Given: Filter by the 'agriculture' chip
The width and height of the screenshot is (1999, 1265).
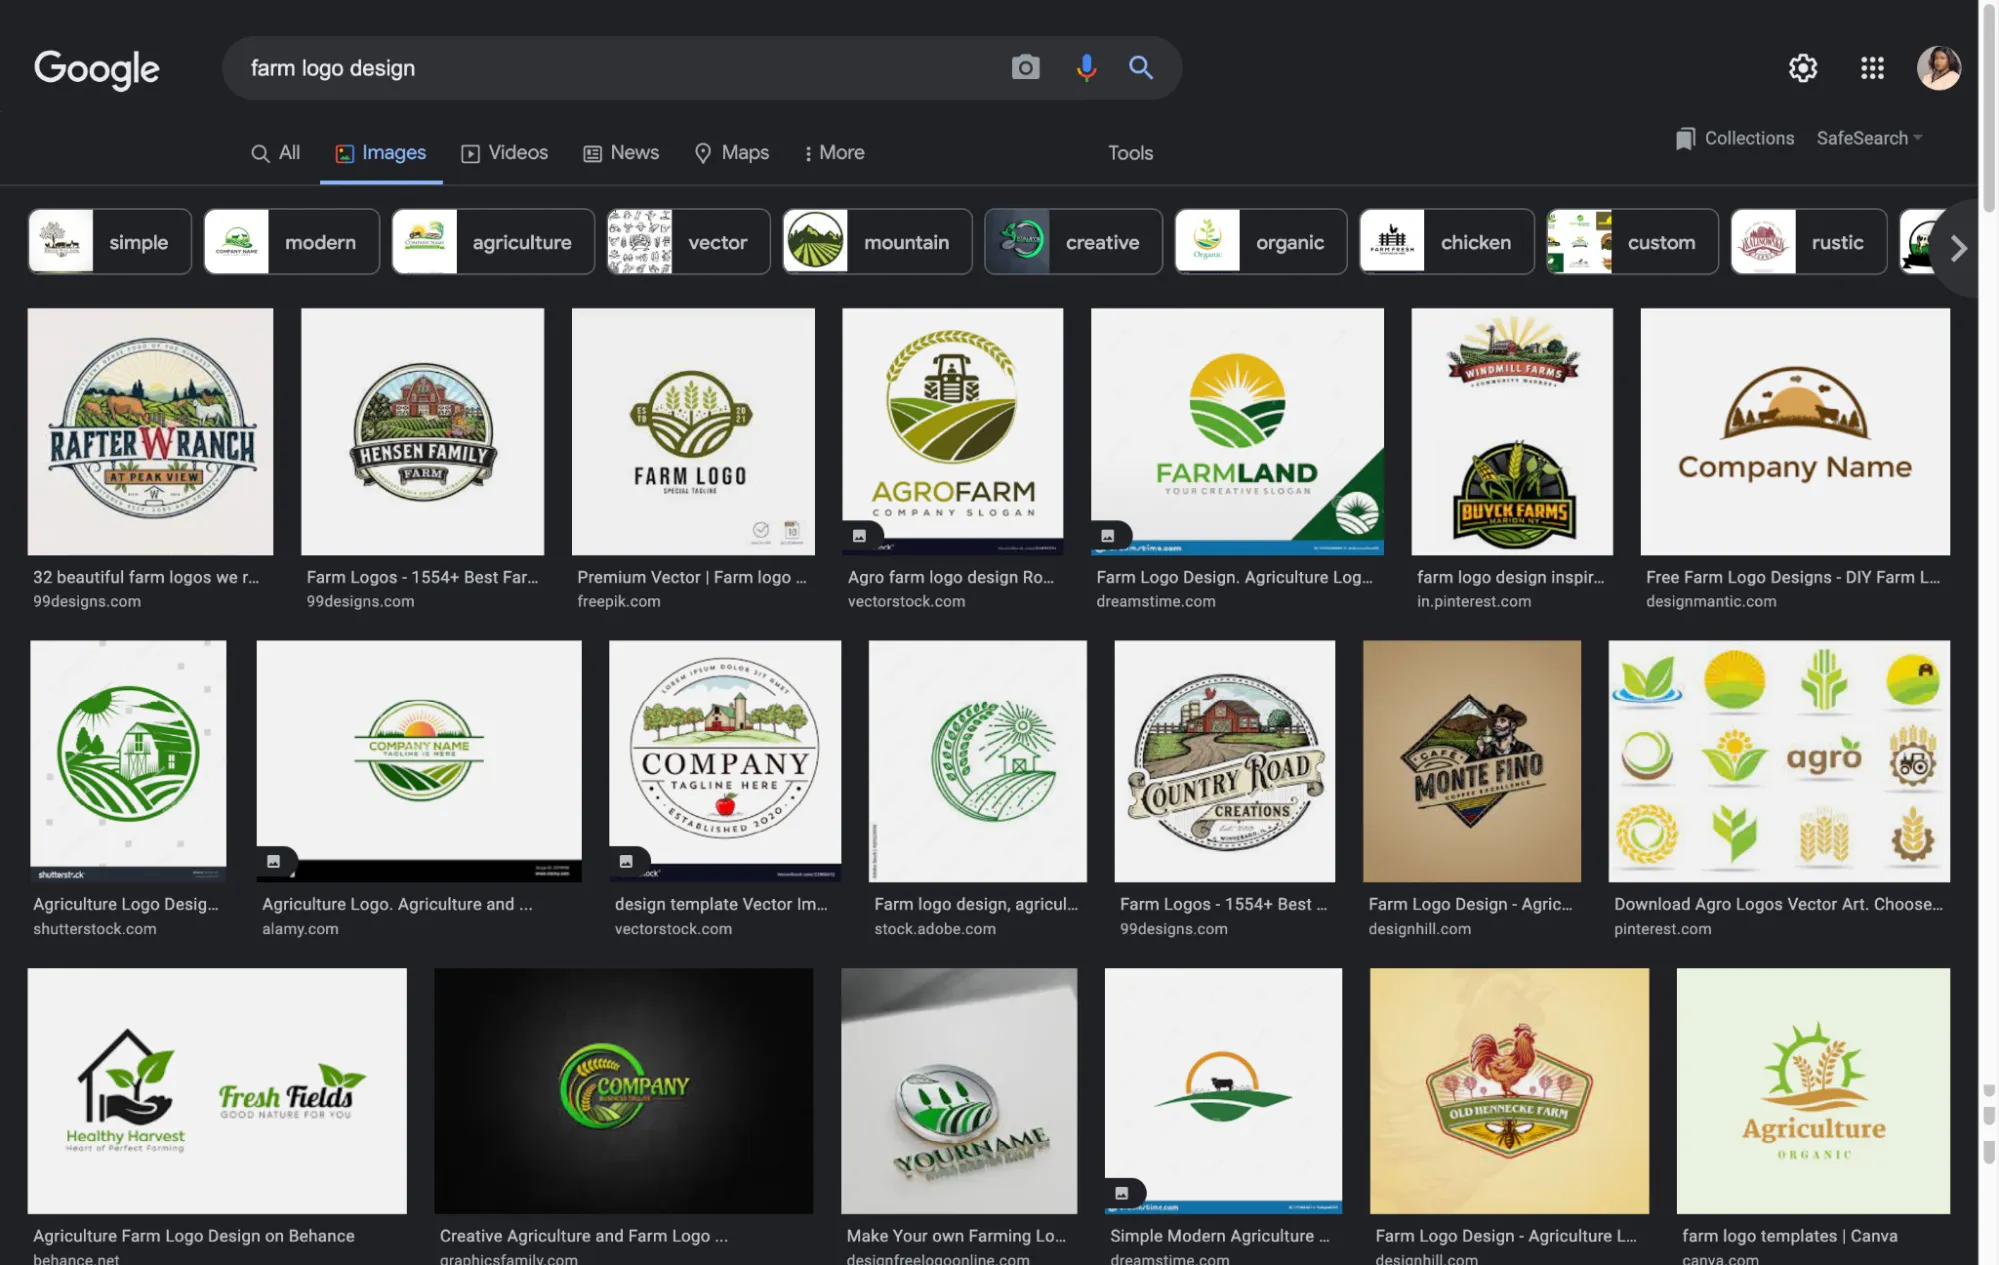Looking at the screenshot, I should (x=493, y=242).
